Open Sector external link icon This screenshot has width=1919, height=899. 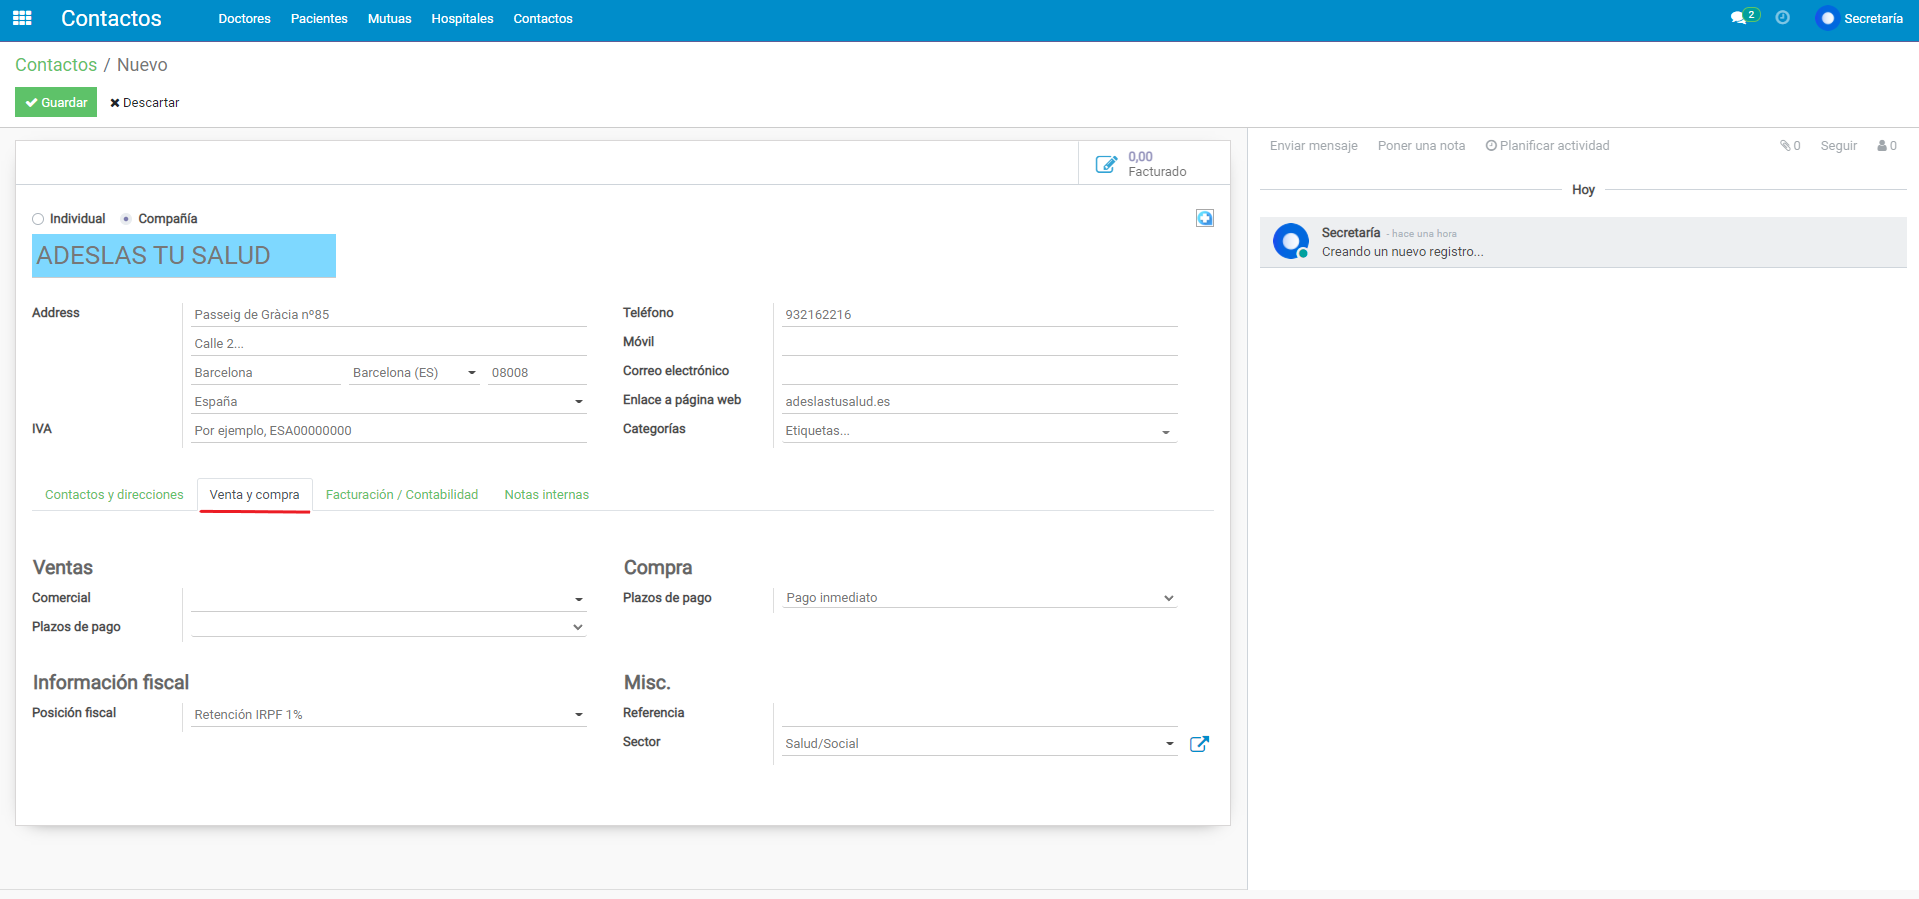(1199, 744)
